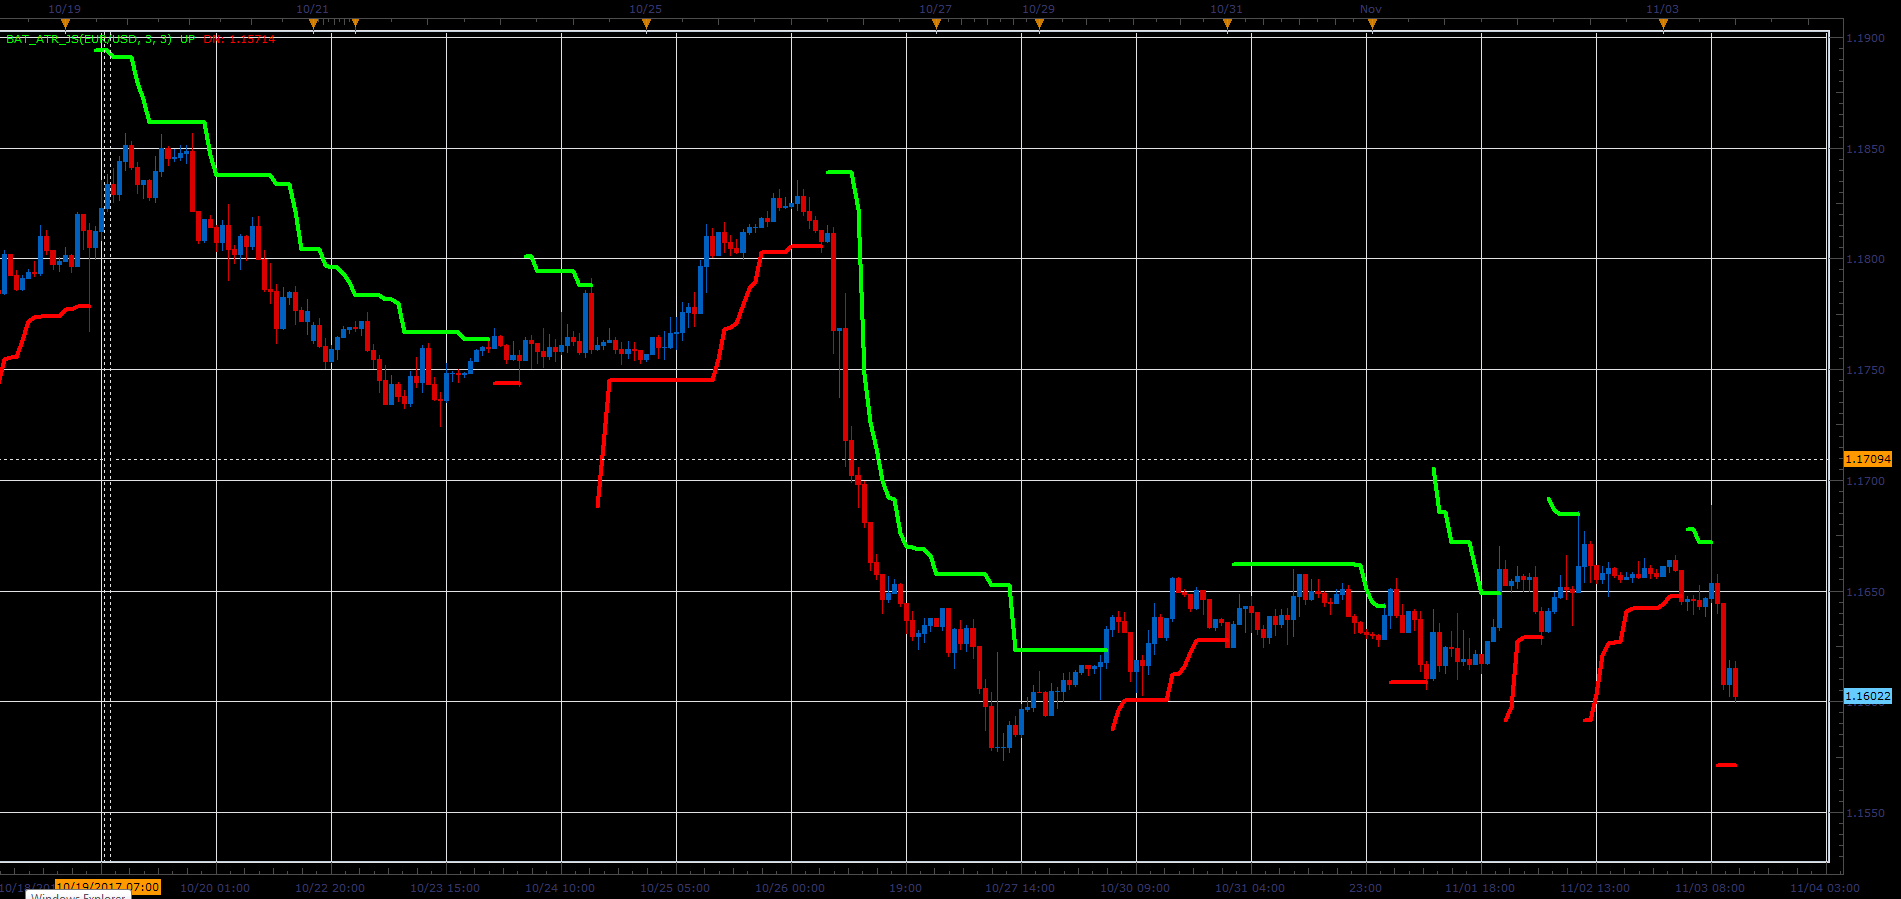Click the 1.1550 price axis label
1901x899 pixels.
pyautogui.click(x=1865, y=813)
